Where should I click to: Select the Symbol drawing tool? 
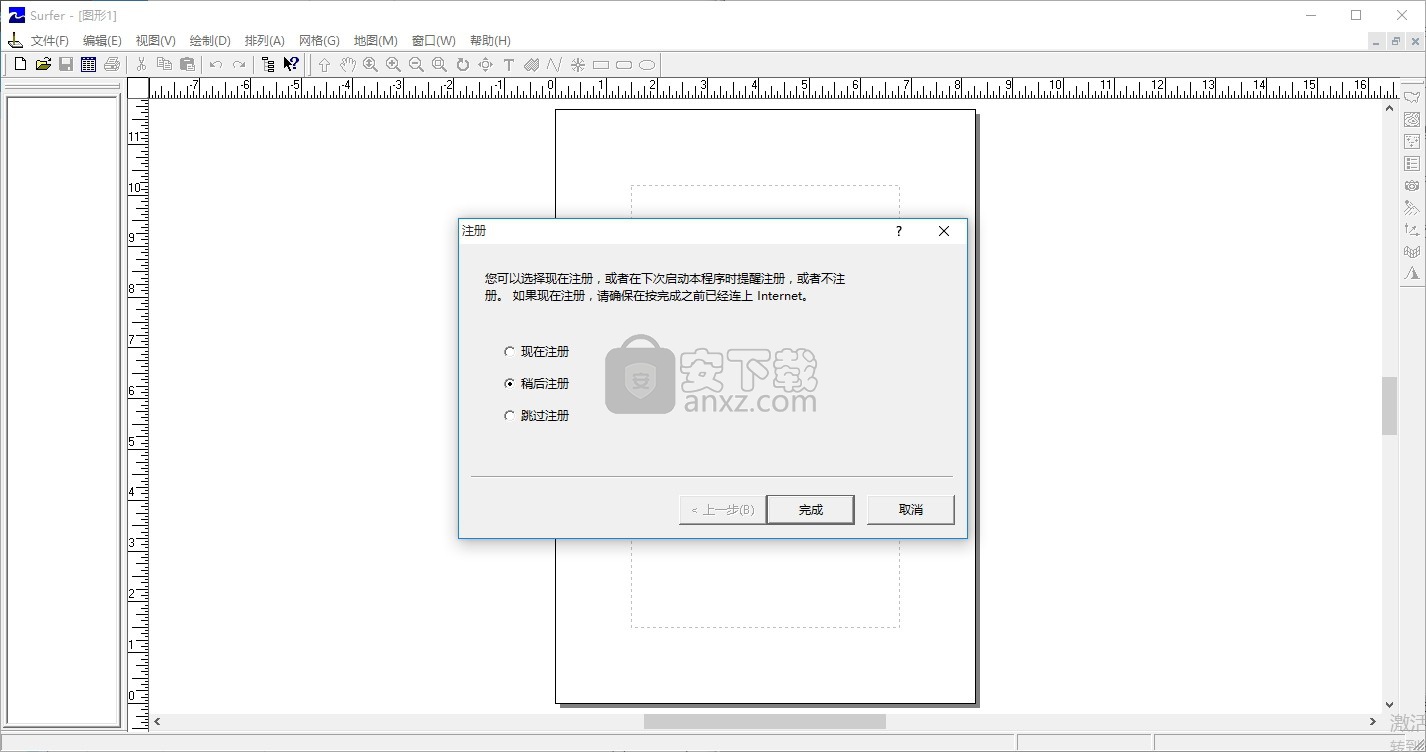tap(578, 64)
